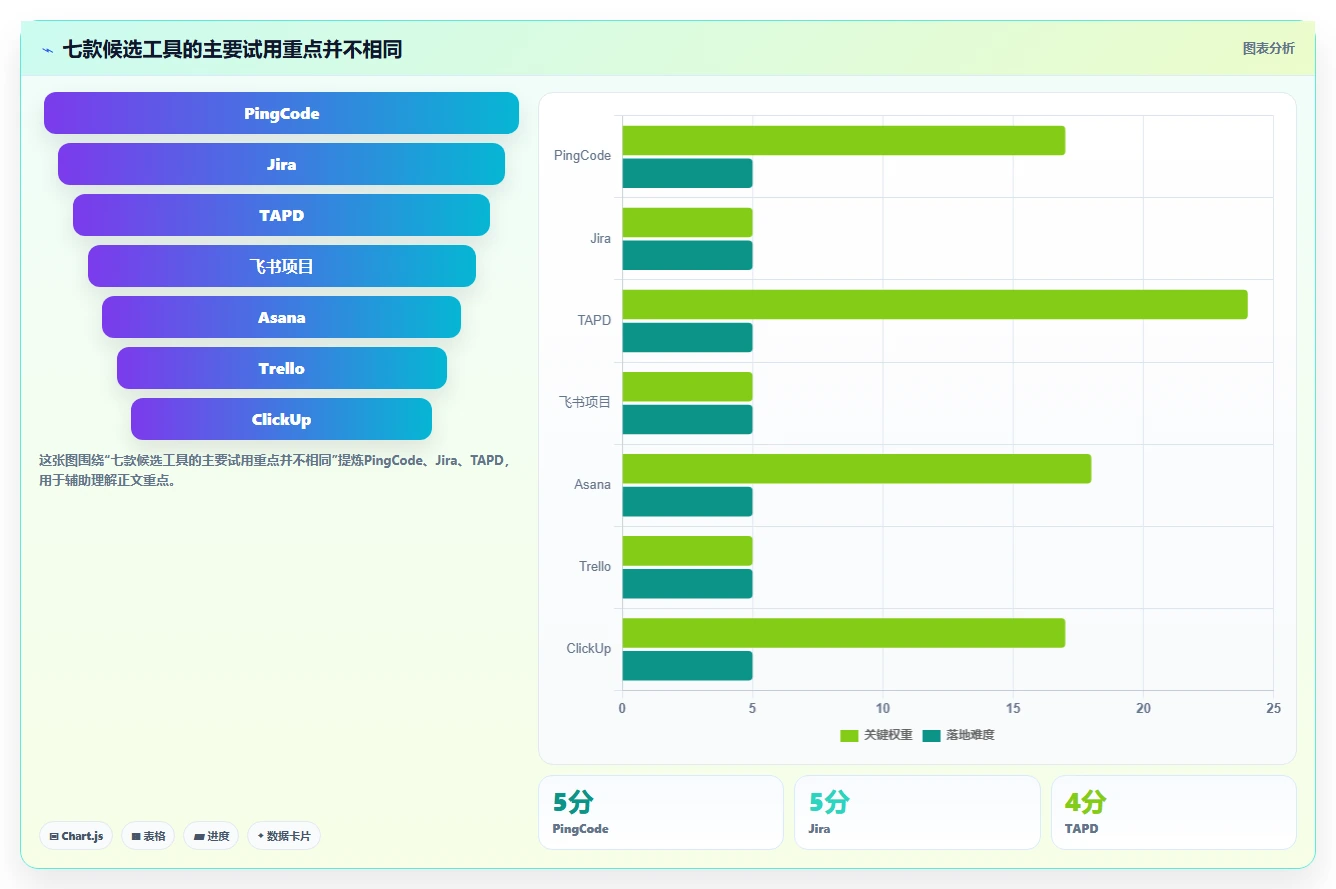Click the teal 落地难度 legend swatch
Viewport: 1336px width, 889px height.
click(931, 735)
